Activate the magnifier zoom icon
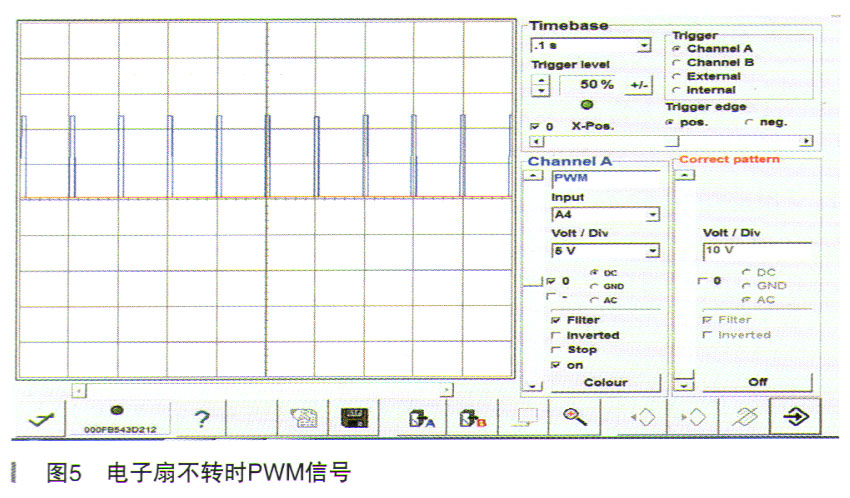The width and height of the screenshot is (850, 498). (x=575, y=417)
